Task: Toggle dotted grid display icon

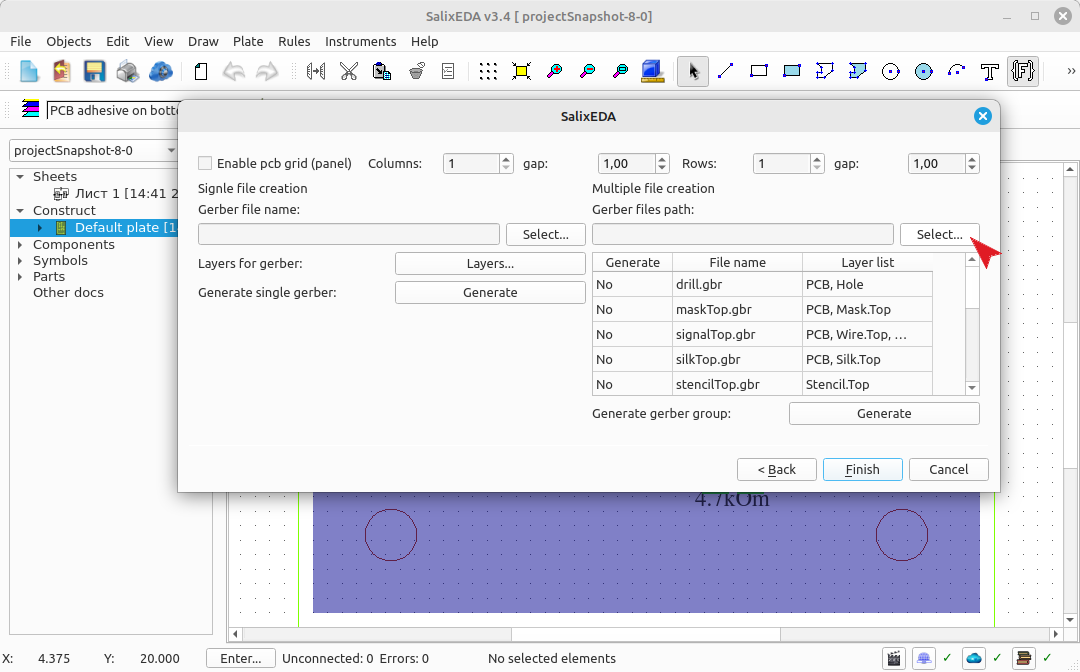Action: pyautogui.click(x=488, y=72)
